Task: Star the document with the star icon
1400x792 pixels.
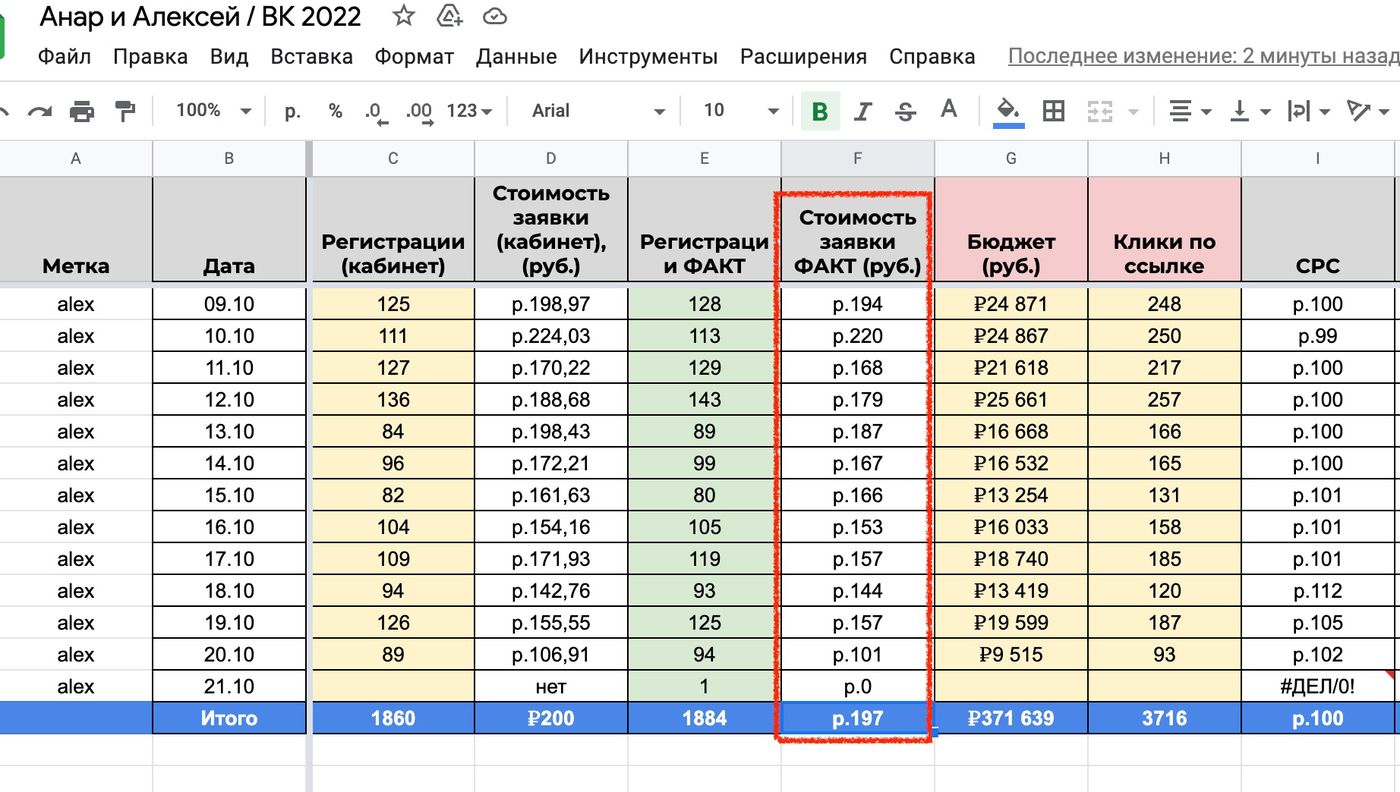Action: click(403, 15)
